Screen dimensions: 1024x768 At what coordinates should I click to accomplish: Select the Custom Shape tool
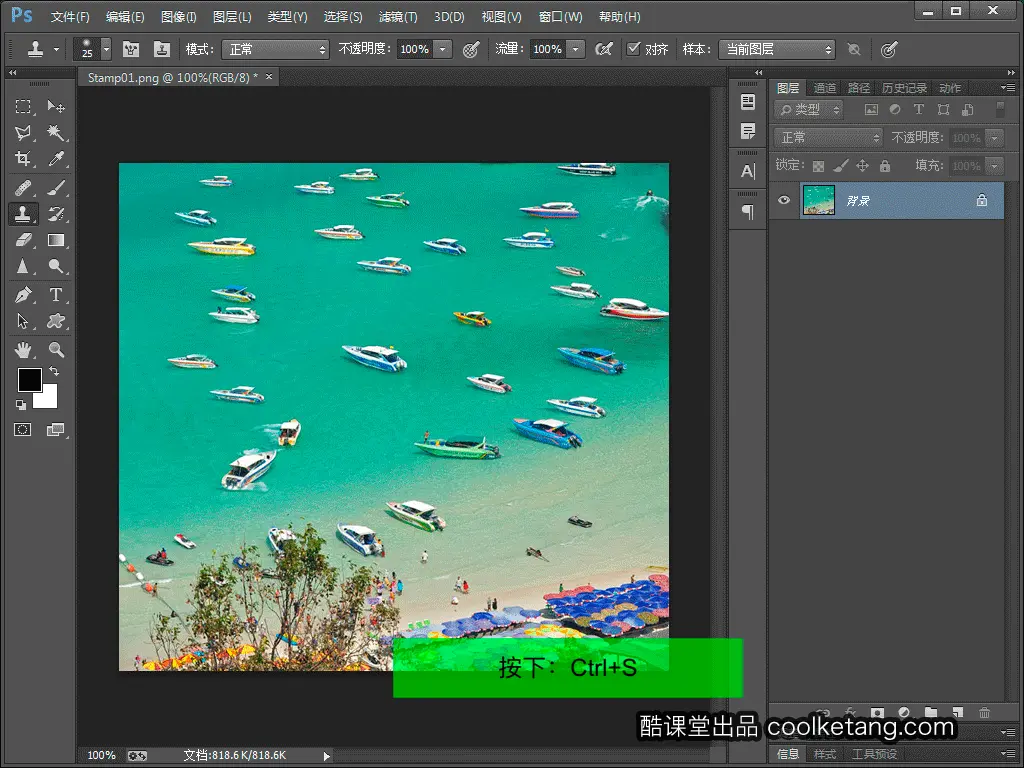[x=56, y=321]
